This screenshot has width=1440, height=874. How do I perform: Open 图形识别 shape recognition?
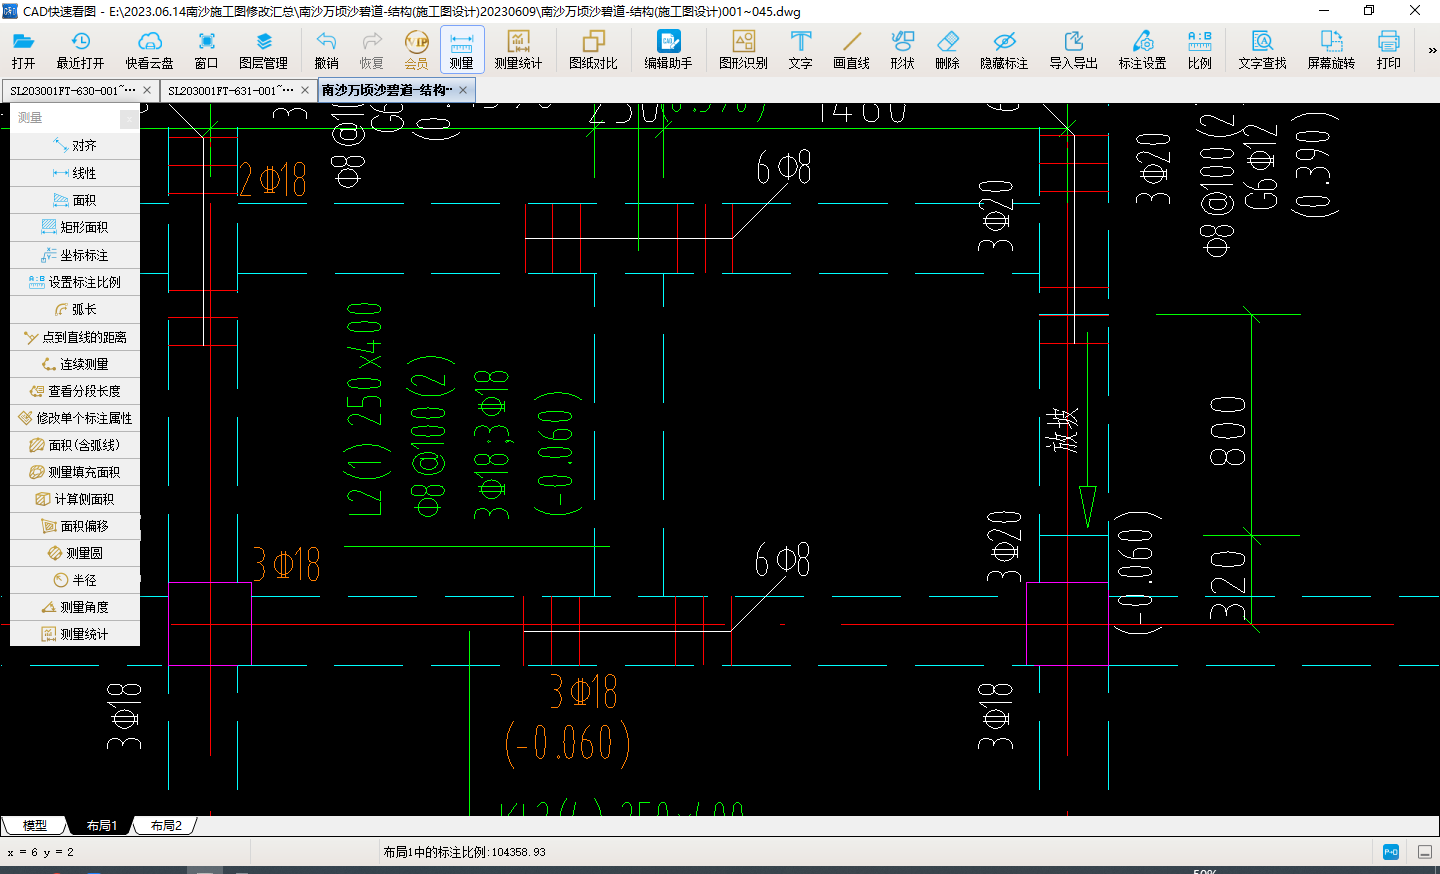coord(743,50)
